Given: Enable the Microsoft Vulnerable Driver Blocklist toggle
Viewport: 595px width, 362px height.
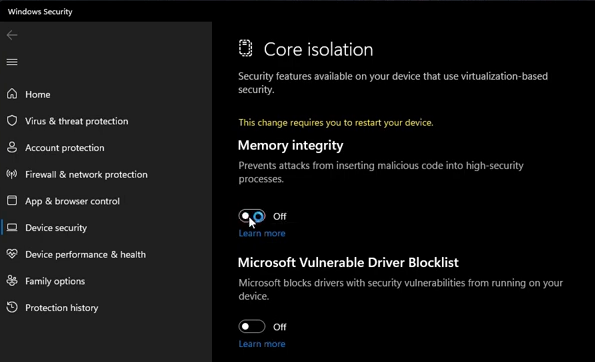Looking at the screenshot, I should pyautogui.click(x=252, y=326).
